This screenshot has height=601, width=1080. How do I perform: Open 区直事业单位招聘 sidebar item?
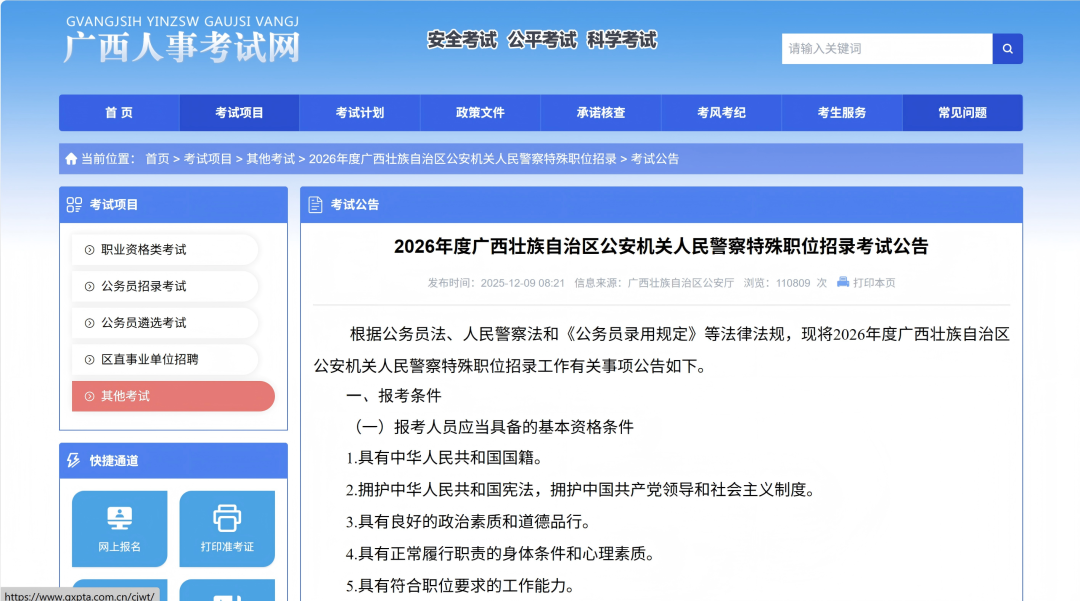150,359
